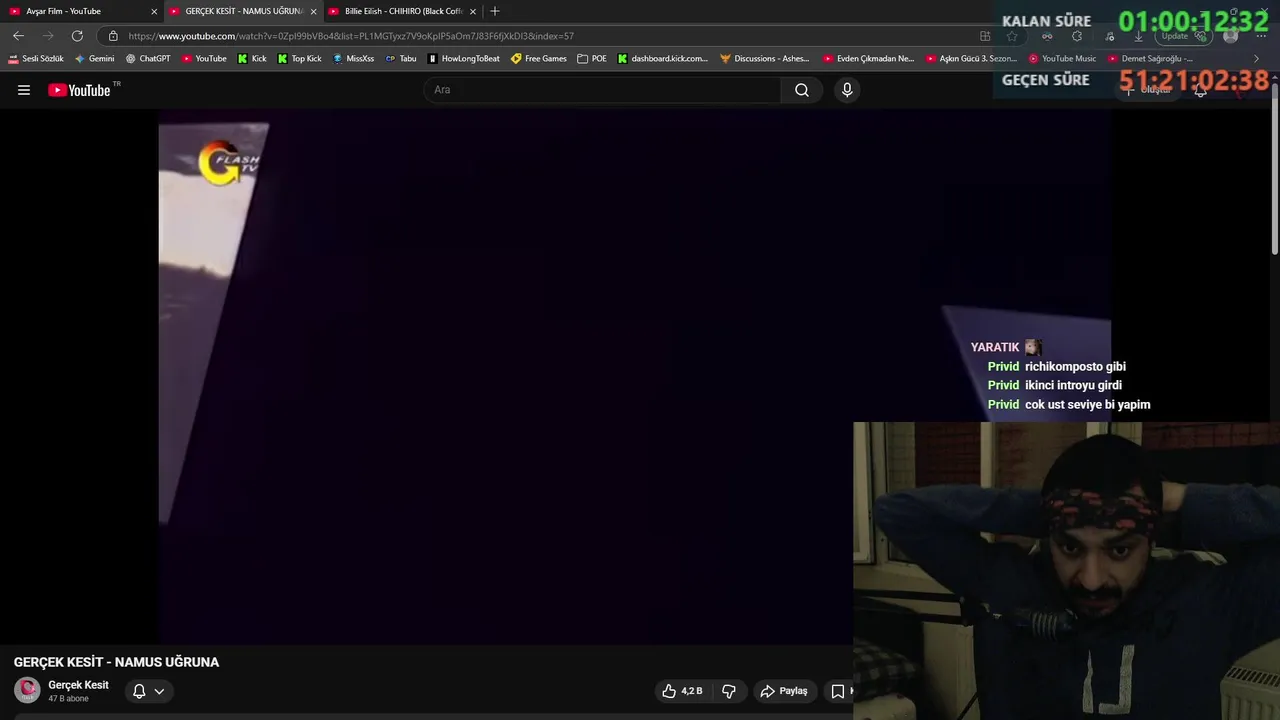Open the Aşkın Gücü 3. Sezon bookmark
Viewport: 1280px width, 720px height.
pyautogui.click(x=972, y=59)
